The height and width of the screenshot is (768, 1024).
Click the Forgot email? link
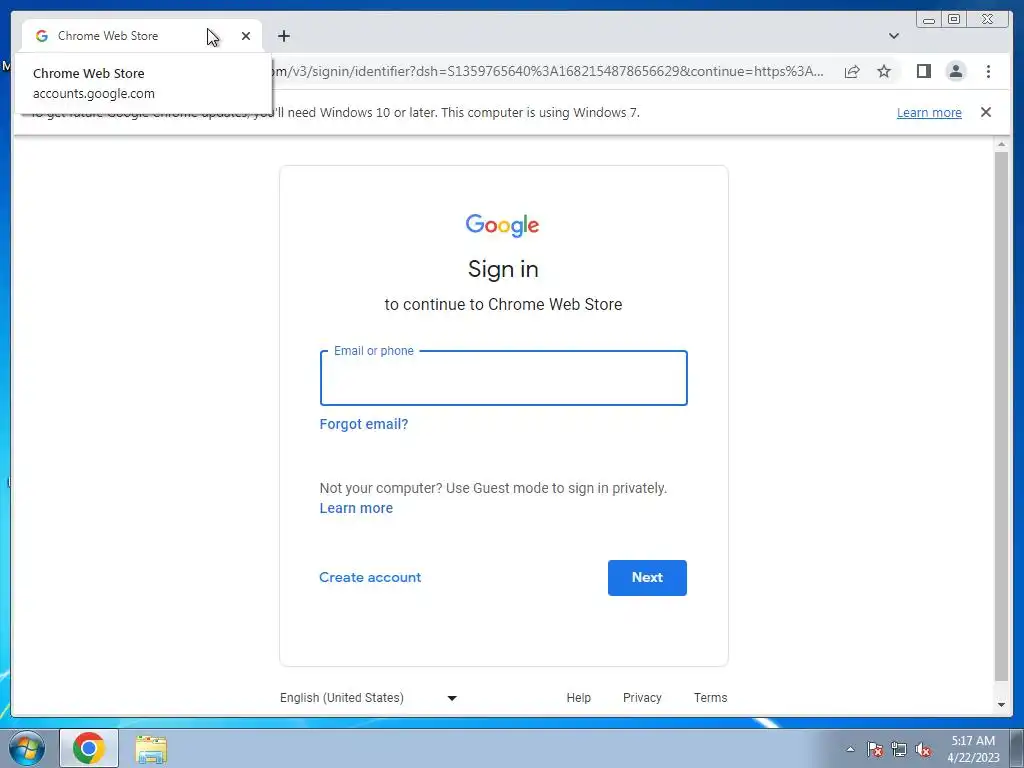tap(364, 424)
